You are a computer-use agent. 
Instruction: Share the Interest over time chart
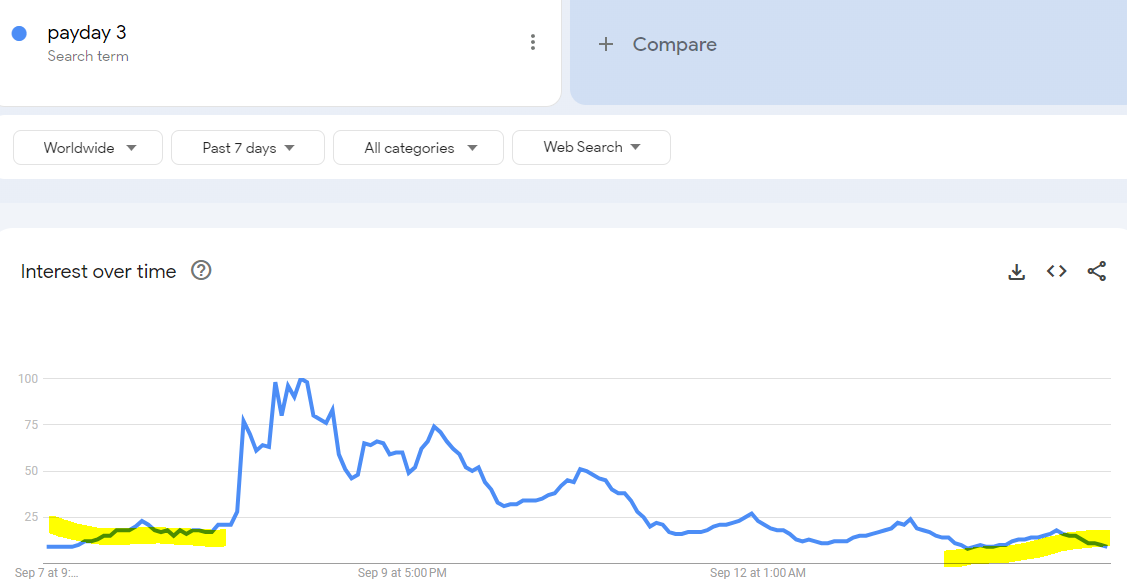1096,271
